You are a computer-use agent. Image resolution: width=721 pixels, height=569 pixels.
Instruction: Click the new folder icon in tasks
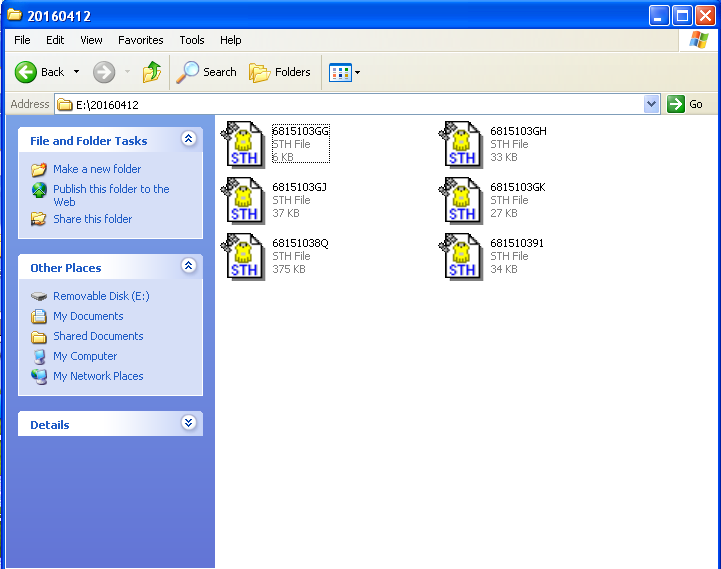click(x=39, y=169)
